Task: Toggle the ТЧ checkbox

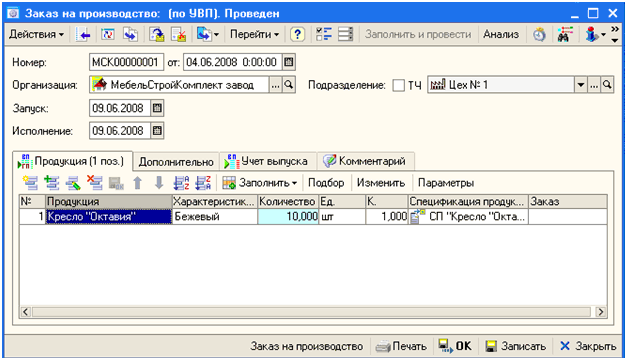Action: pos(398,85)
